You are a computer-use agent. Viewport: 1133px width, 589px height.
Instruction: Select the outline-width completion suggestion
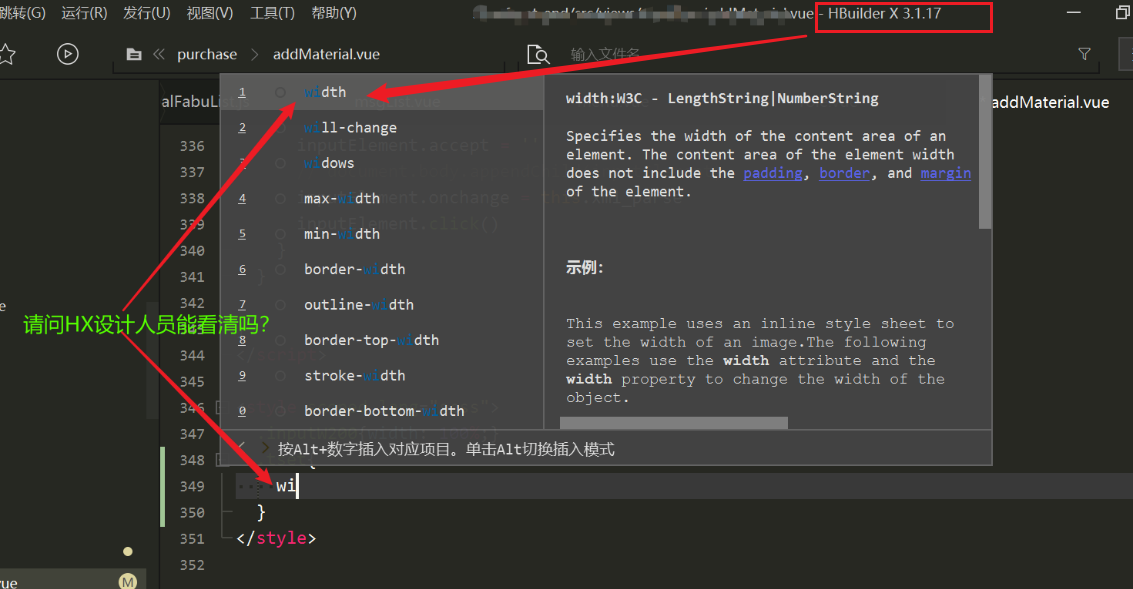pos(382,305)
